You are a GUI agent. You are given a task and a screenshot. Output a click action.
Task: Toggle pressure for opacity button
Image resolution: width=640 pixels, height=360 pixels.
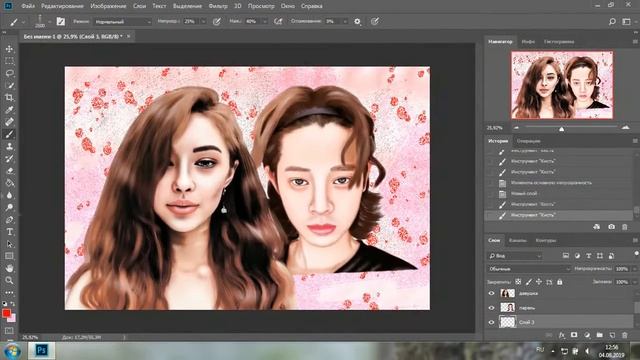point(217,22)
